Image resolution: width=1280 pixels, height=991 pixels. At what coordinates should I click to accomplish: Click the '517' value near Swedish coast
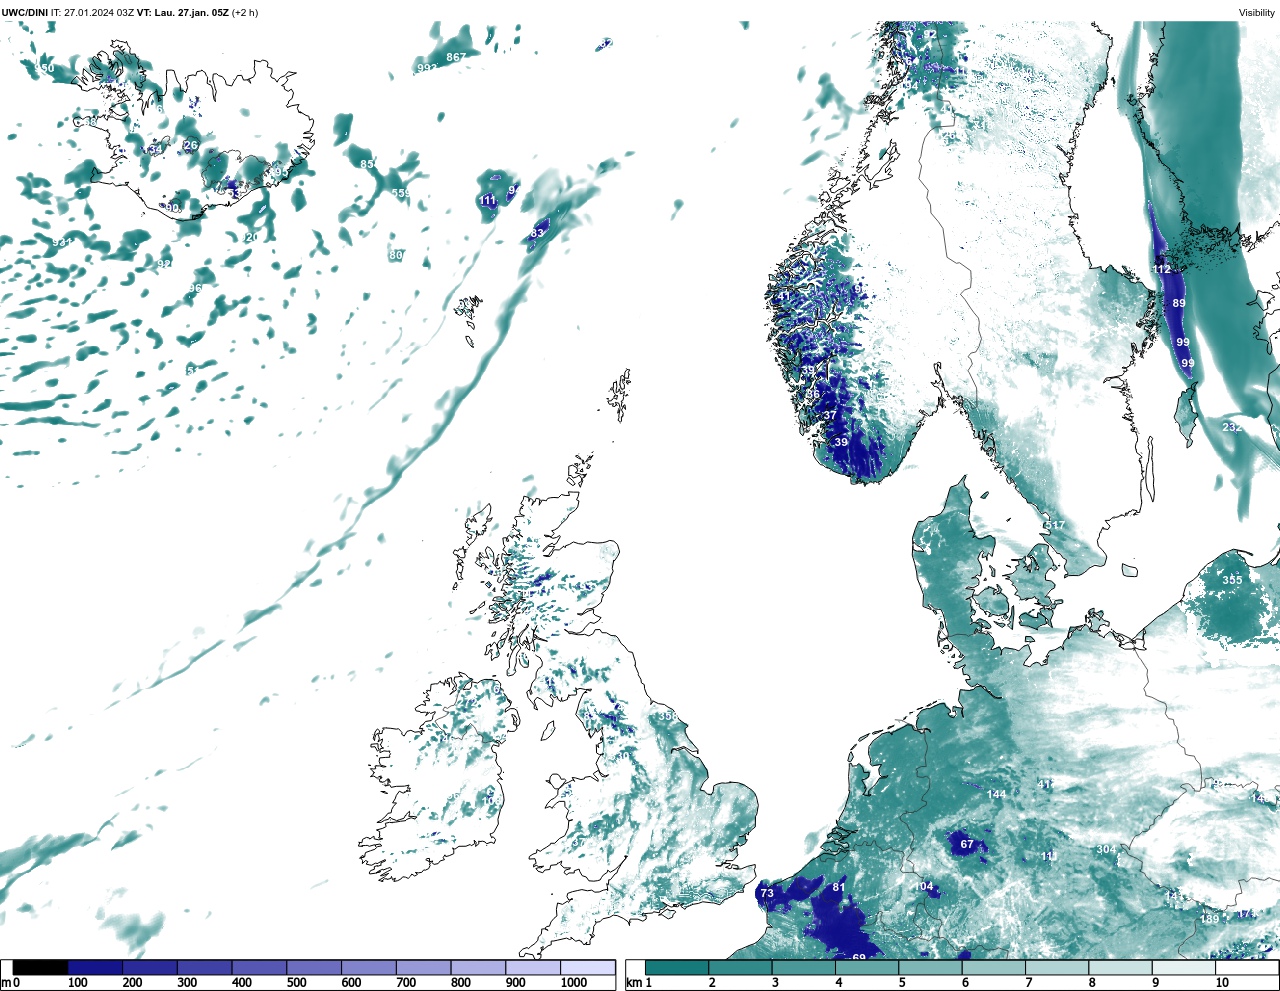point(1054,525)
